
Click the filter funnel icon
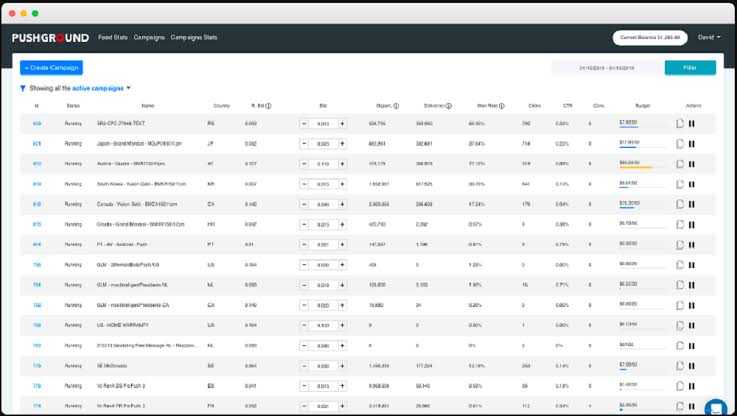(23, 88)
